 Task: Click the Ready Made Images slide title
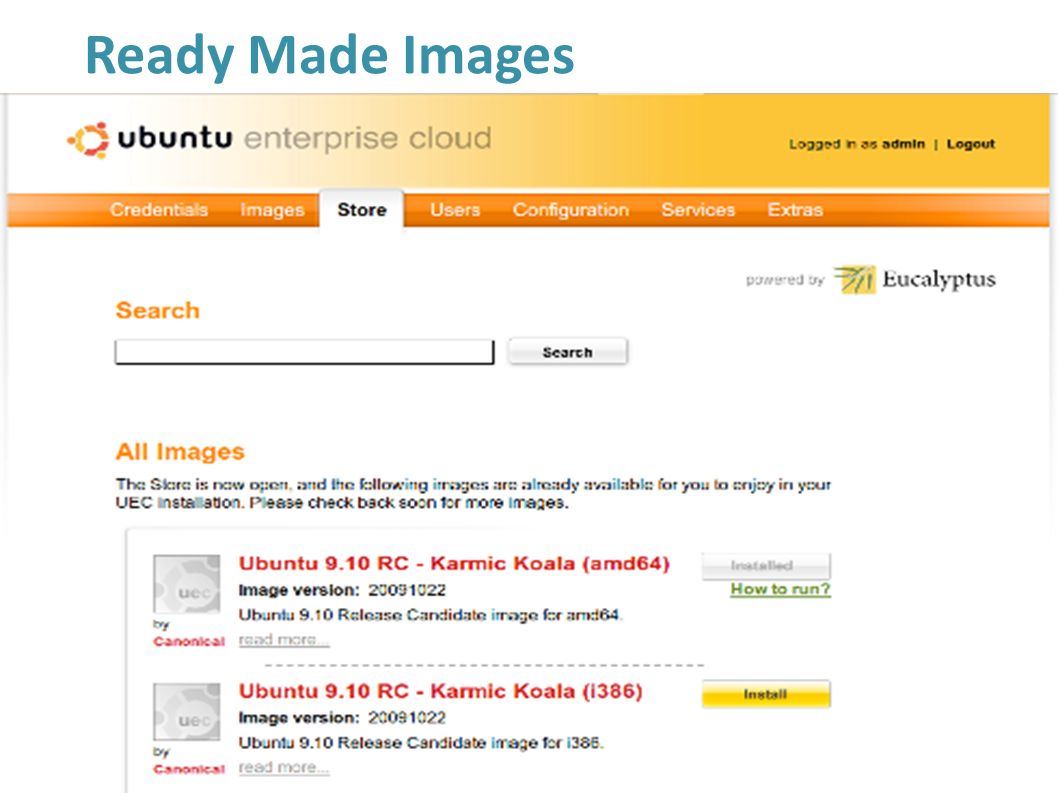tap(330, 56)
